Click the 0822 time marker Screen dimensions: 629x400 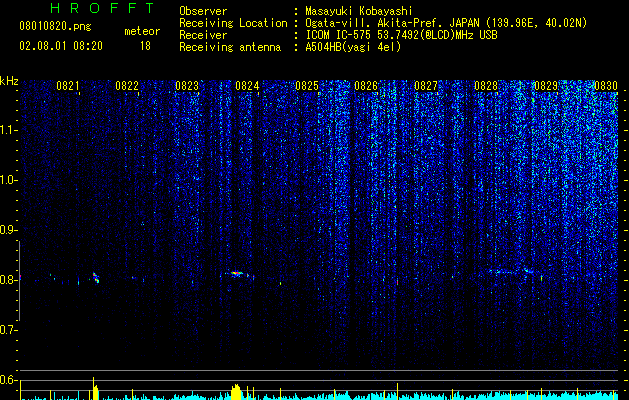tap(127, 86)
